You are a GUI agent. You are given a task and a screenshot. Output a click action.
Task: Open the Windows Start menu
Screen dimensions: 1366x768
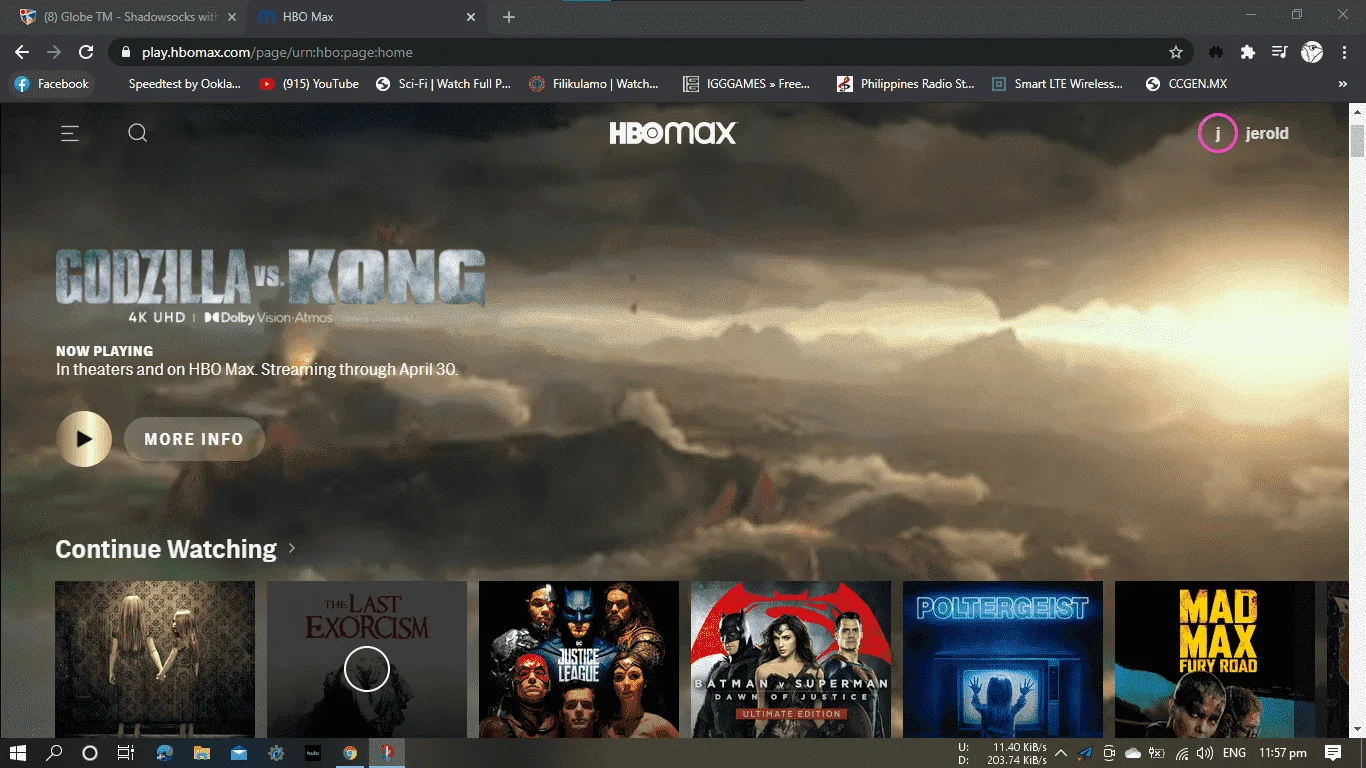(18, 753)
